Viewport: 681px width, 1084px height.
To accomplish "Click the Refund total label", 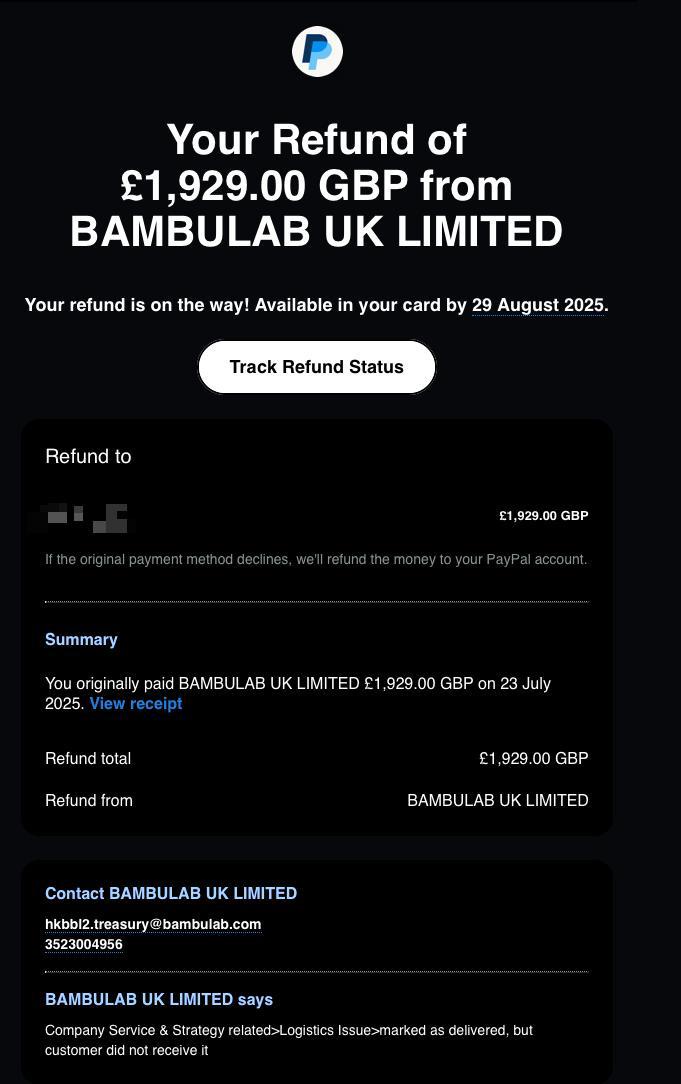I will coord(88,759).
